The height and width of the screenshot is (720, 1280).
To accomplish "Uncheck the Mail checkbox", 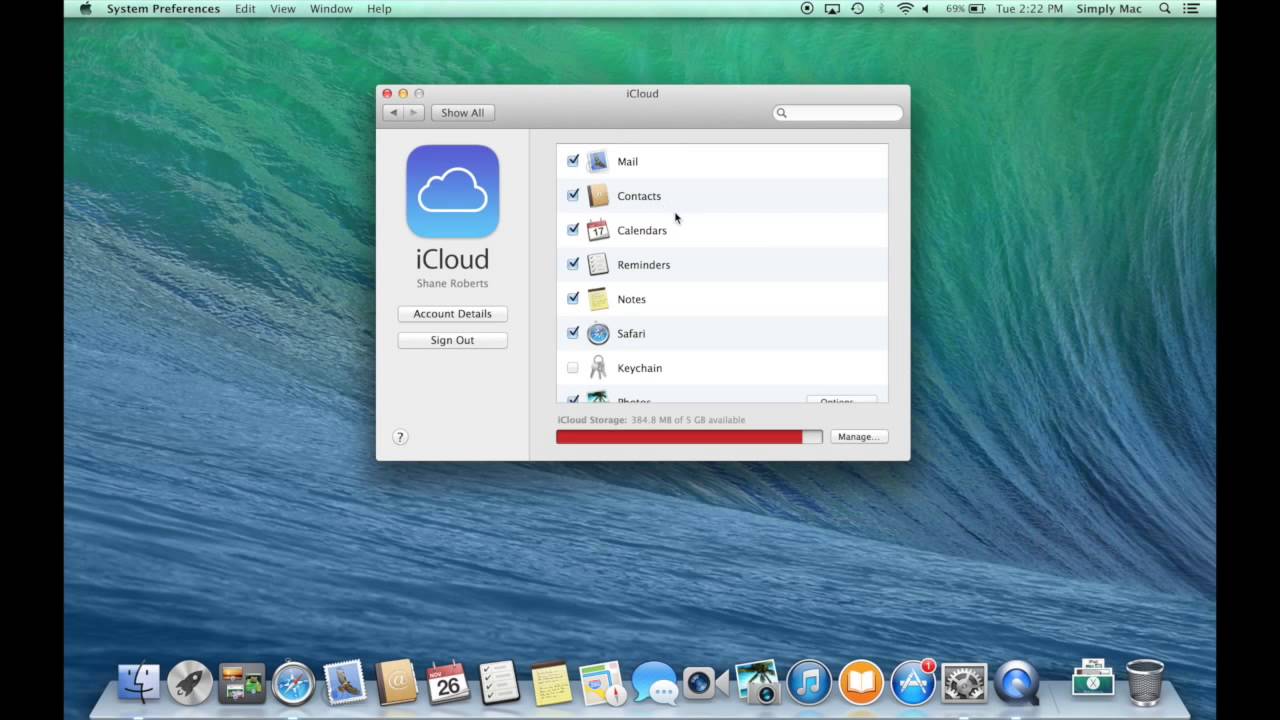I will [x=573, y=160].
